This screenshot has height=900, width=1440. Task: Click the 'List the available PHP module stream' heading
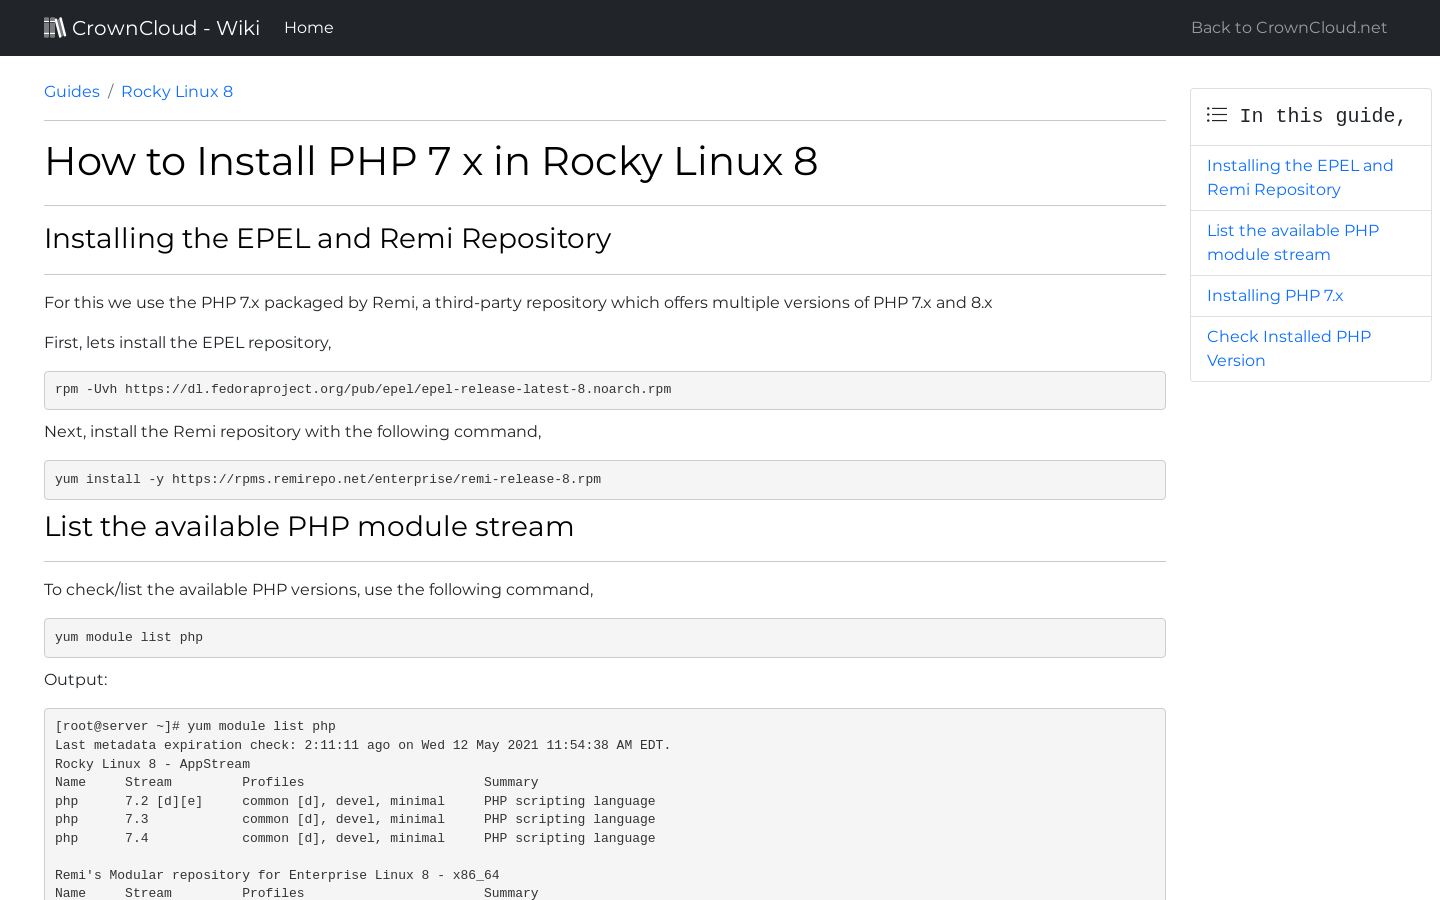[309, 527]
